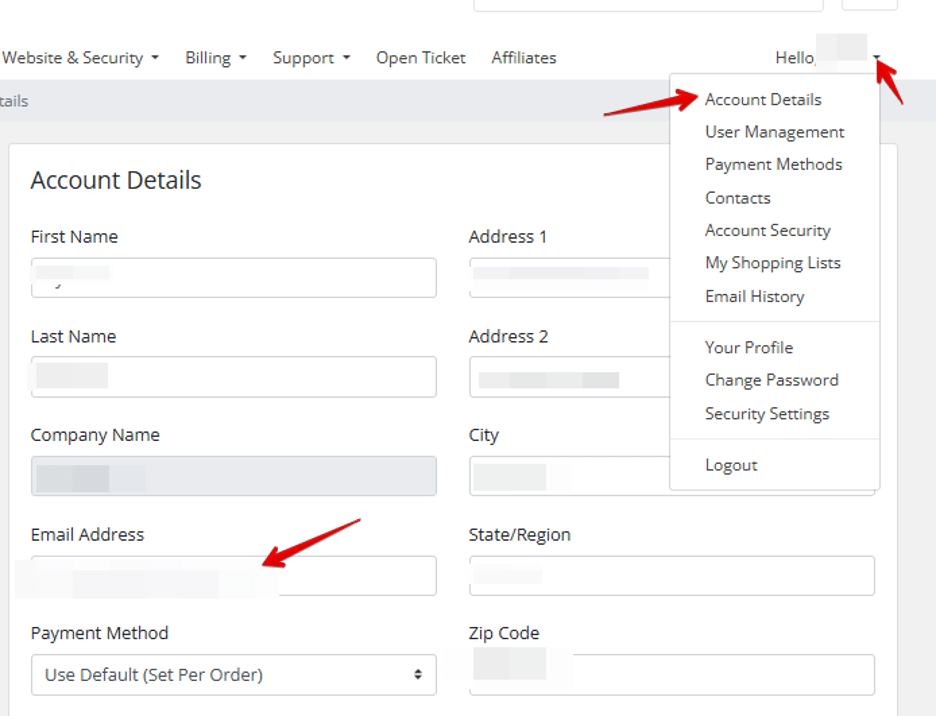Open Payment Method select box
The width and height of the screenshot is (936, 716).
pyautogui.click(x=233, y=675)
